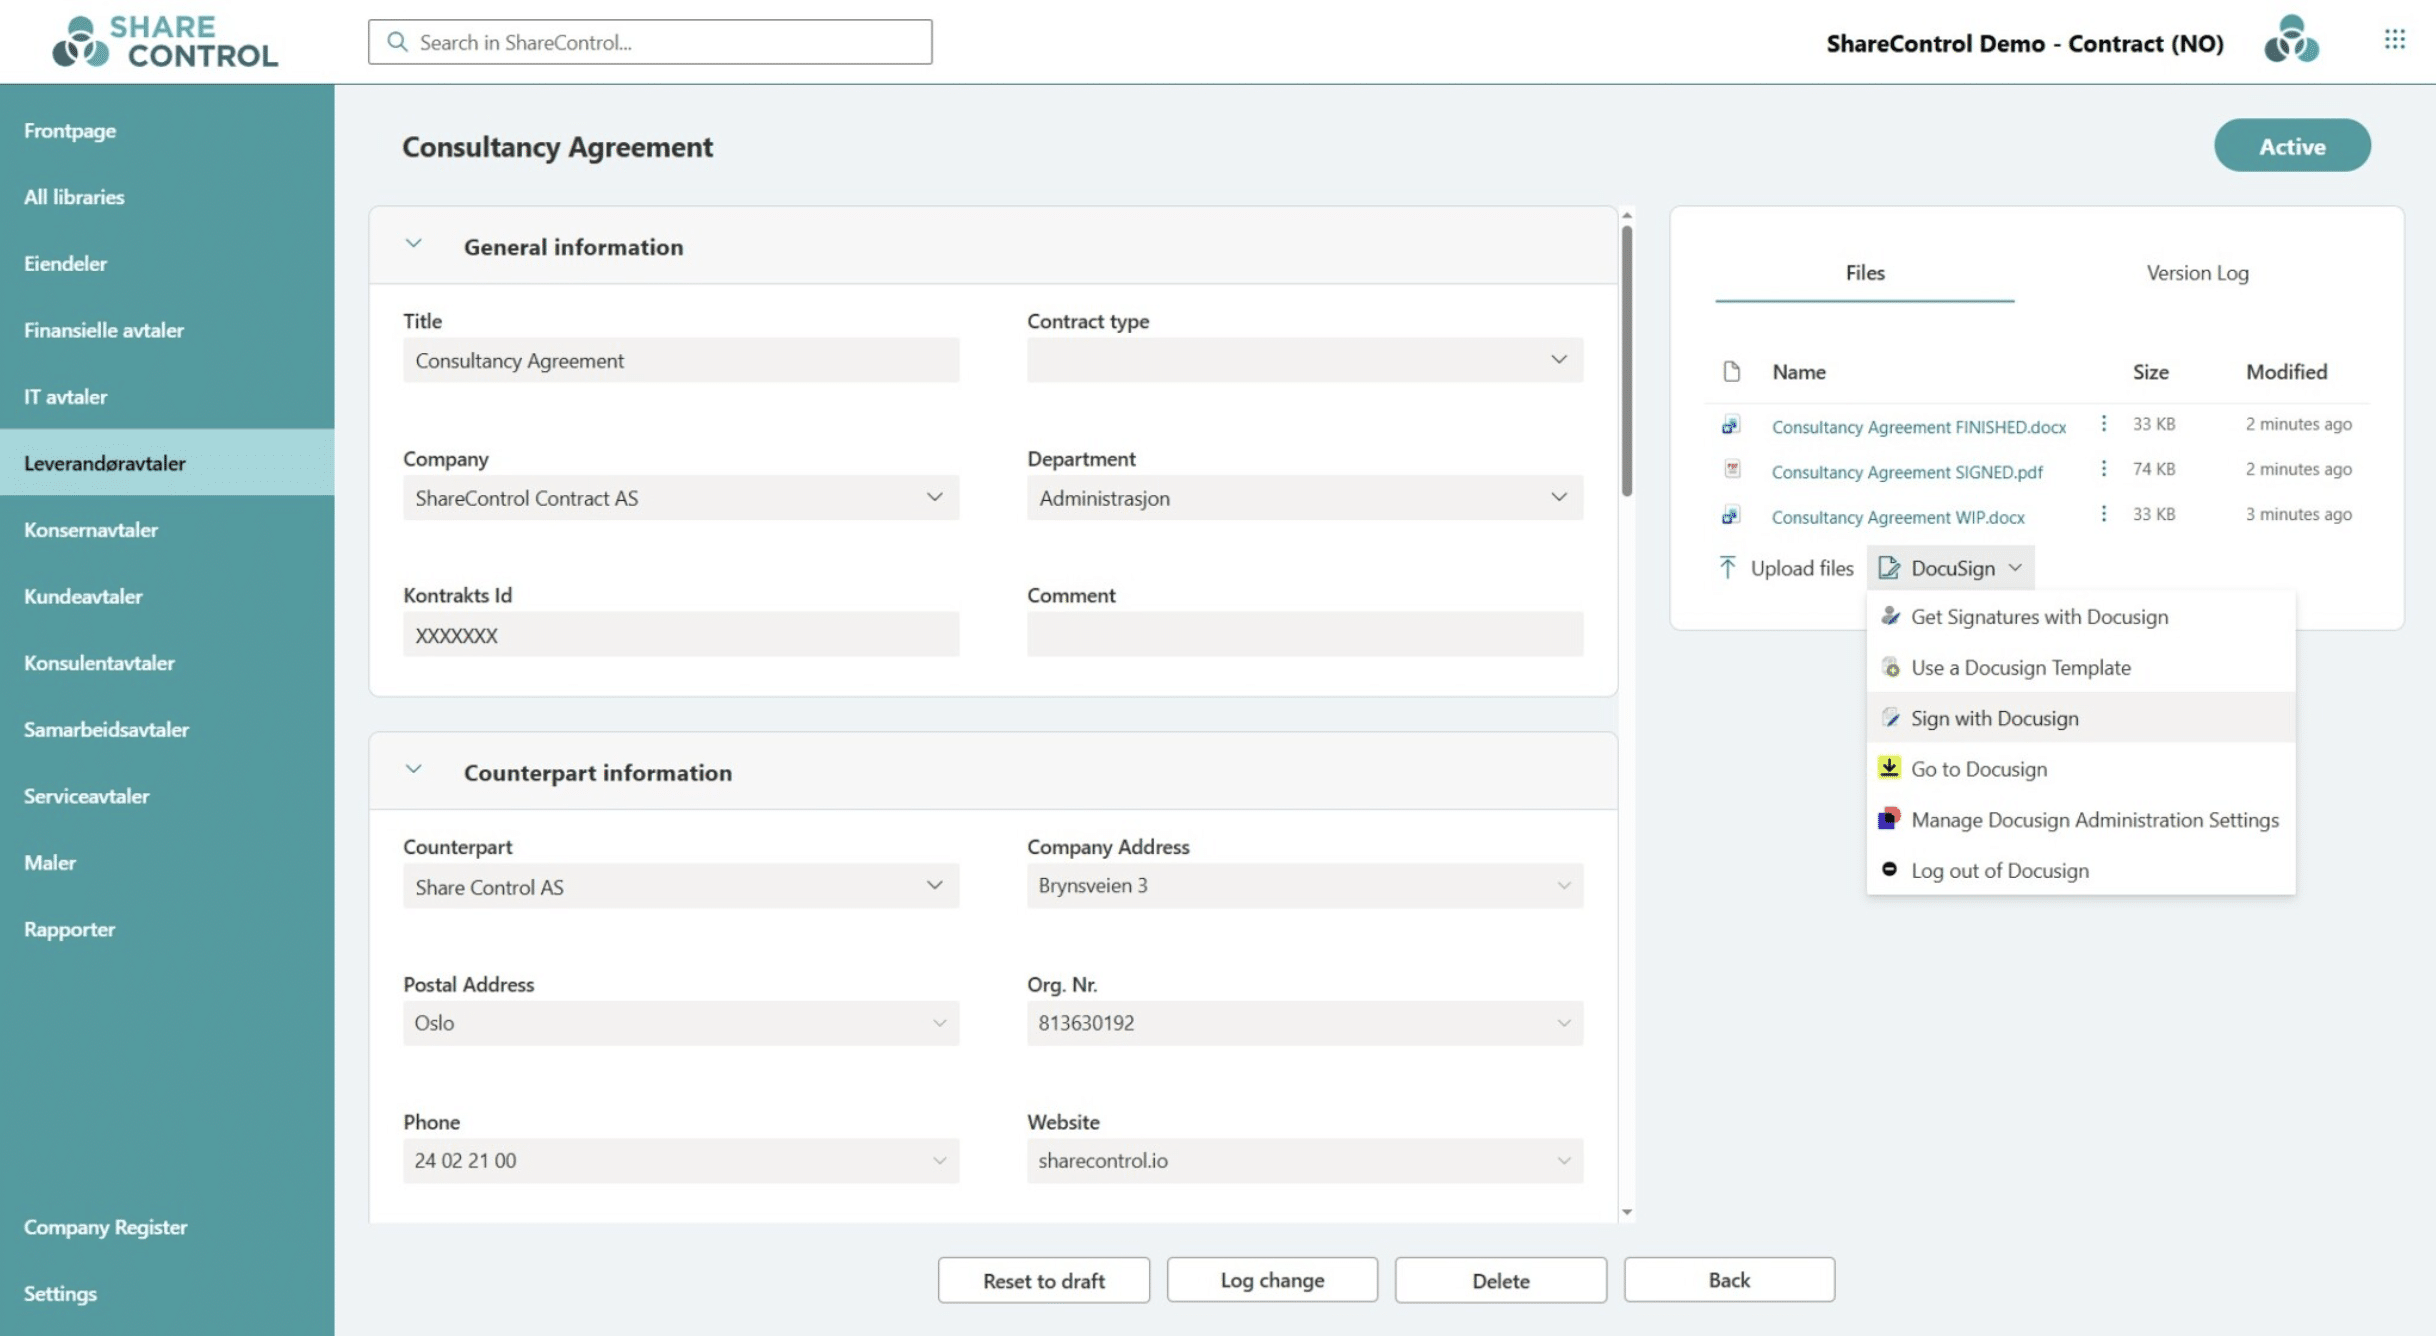Viewport: 2436px width, 1336px height.
Task: Click the ShareControl logo in header
Action: point(165,42)
